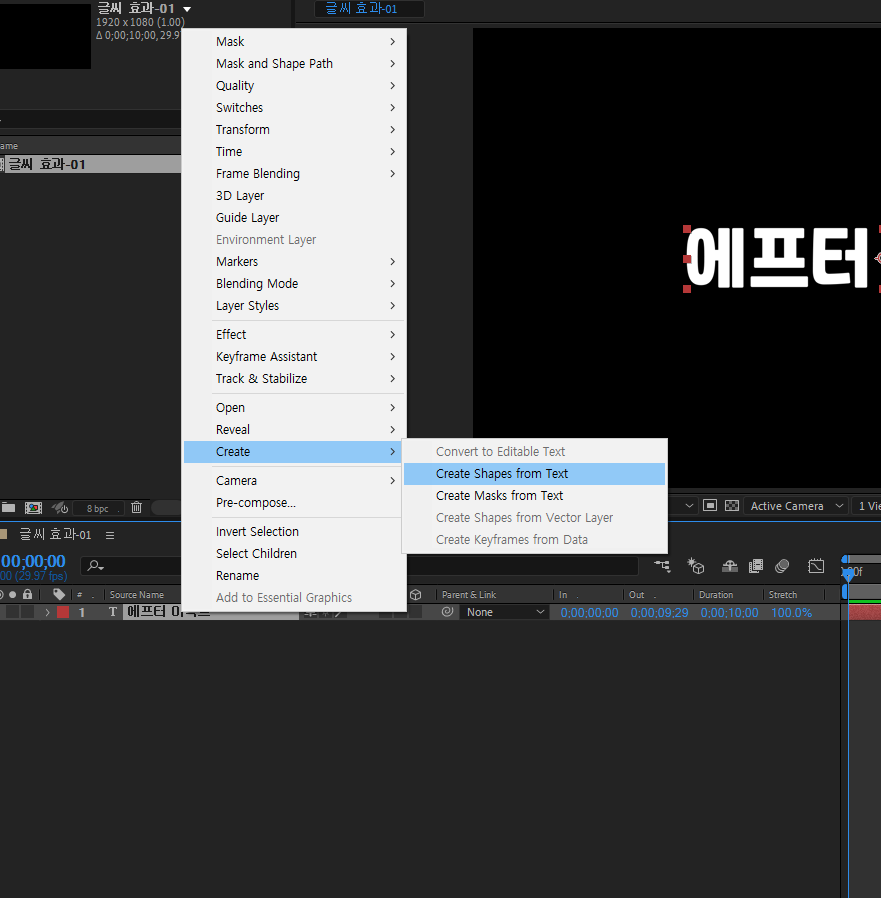Open project settings rocket icon
The height and width of the screenshot is (898, 881).
tap(60, 507)
